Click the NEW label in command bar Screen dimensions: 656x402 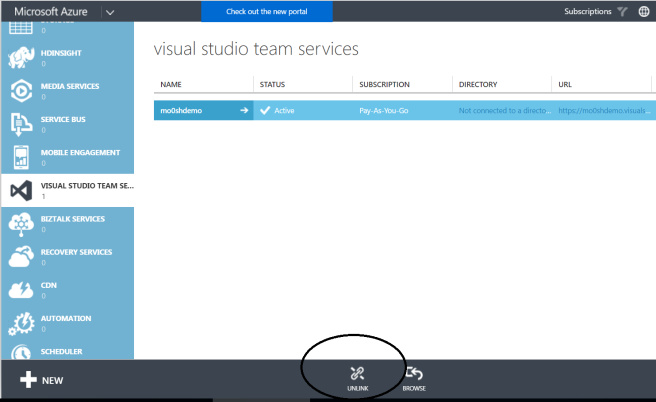52,381
